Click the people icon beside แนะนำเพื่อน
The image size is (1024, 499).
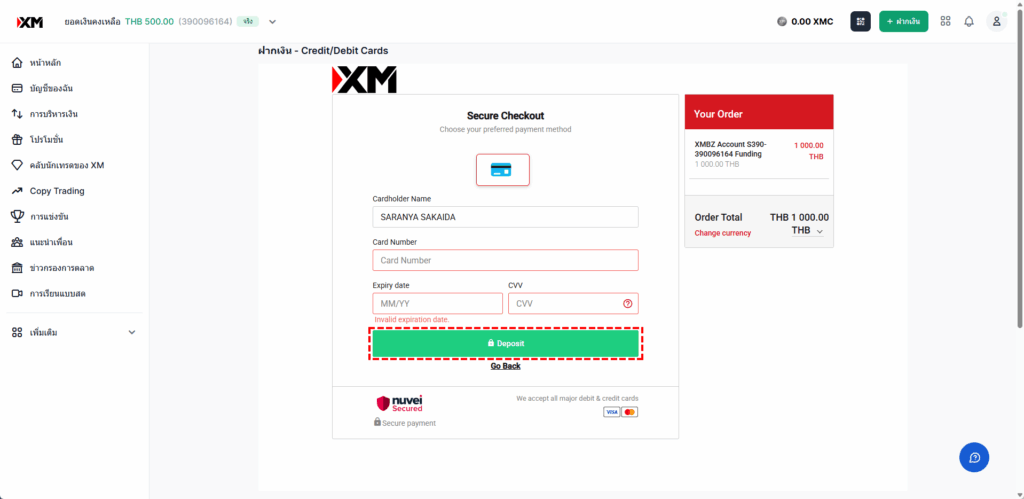click(18, 242)
